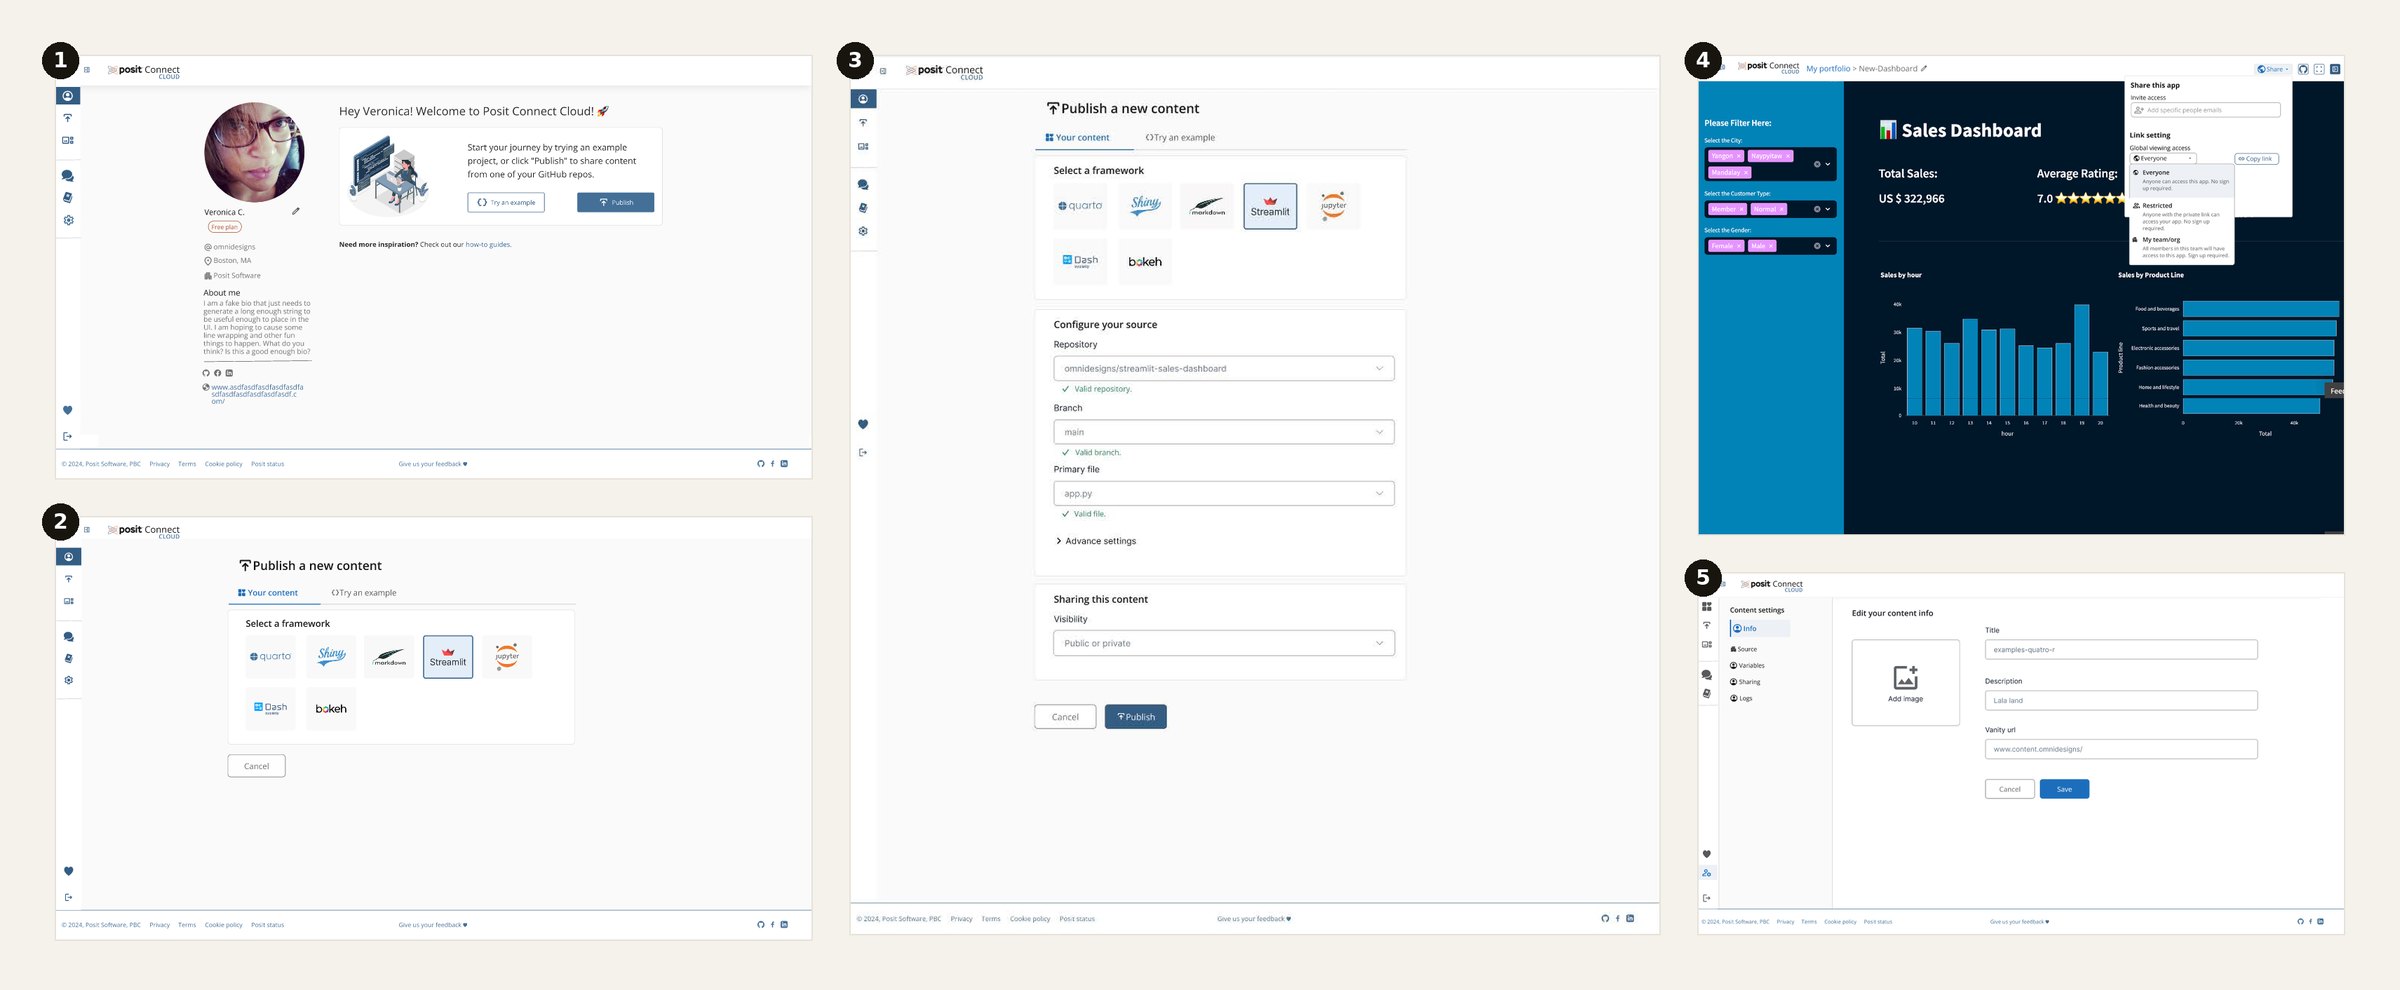This screenshot has width=2400, height=990.
Task: Click the Add image icon box
Action: click(1905, 683)
